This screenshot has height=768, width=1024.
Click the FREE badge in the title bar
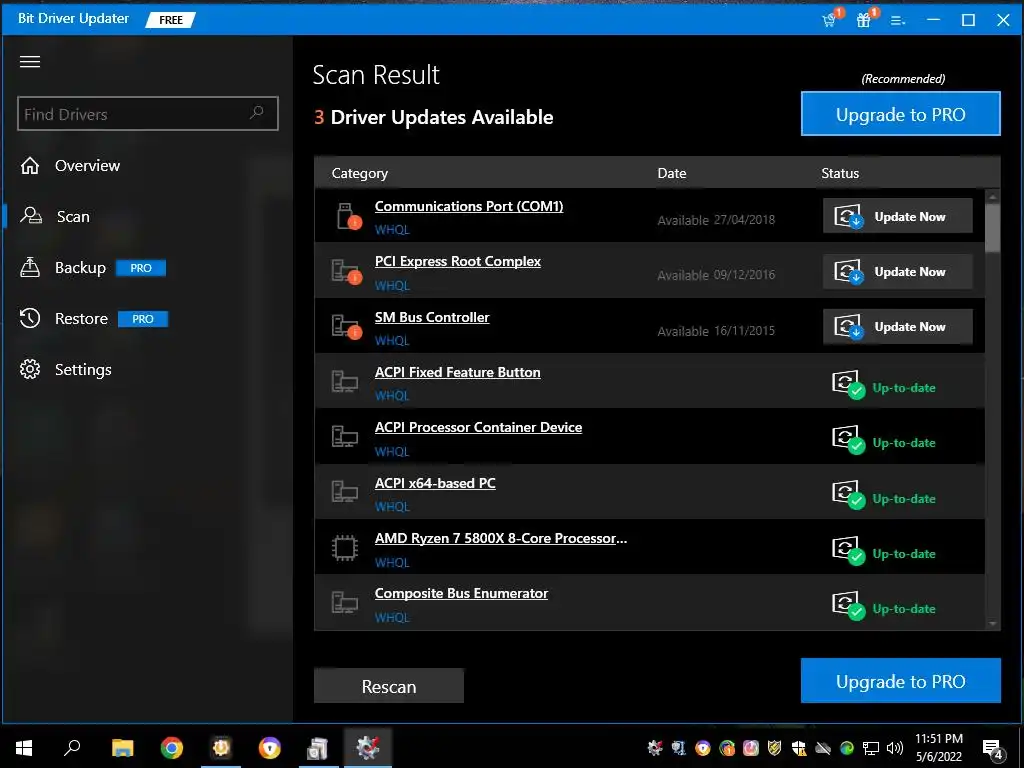tap(170, 20)
